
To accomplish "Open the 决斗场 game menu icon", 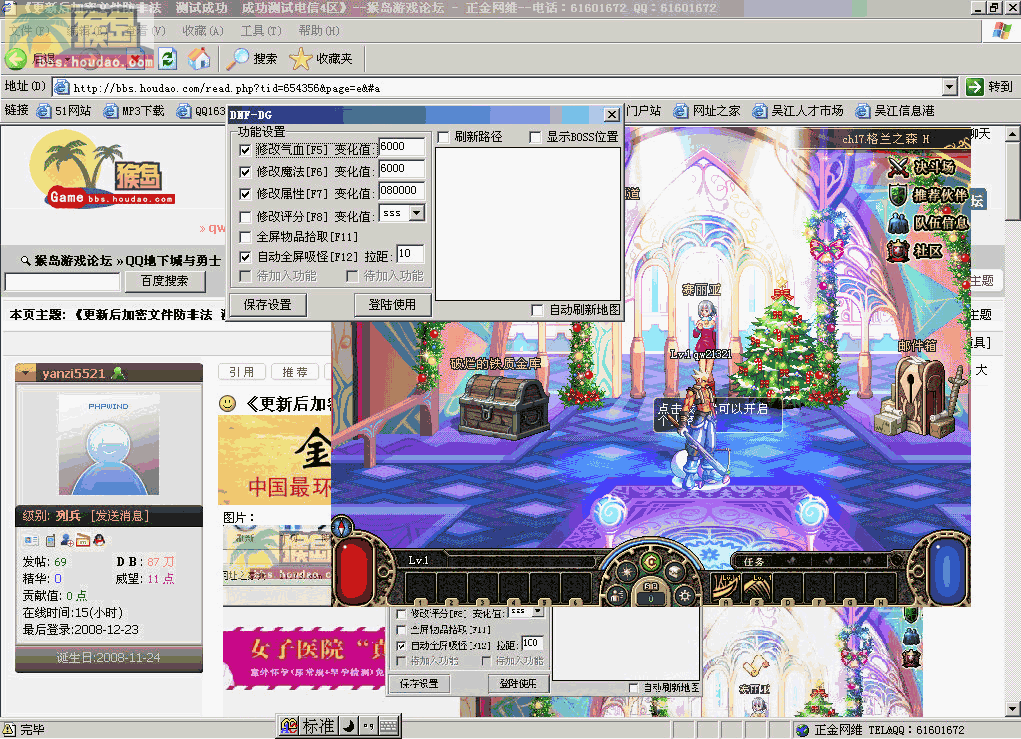I will pyautogui.click(x=899, y=167).
